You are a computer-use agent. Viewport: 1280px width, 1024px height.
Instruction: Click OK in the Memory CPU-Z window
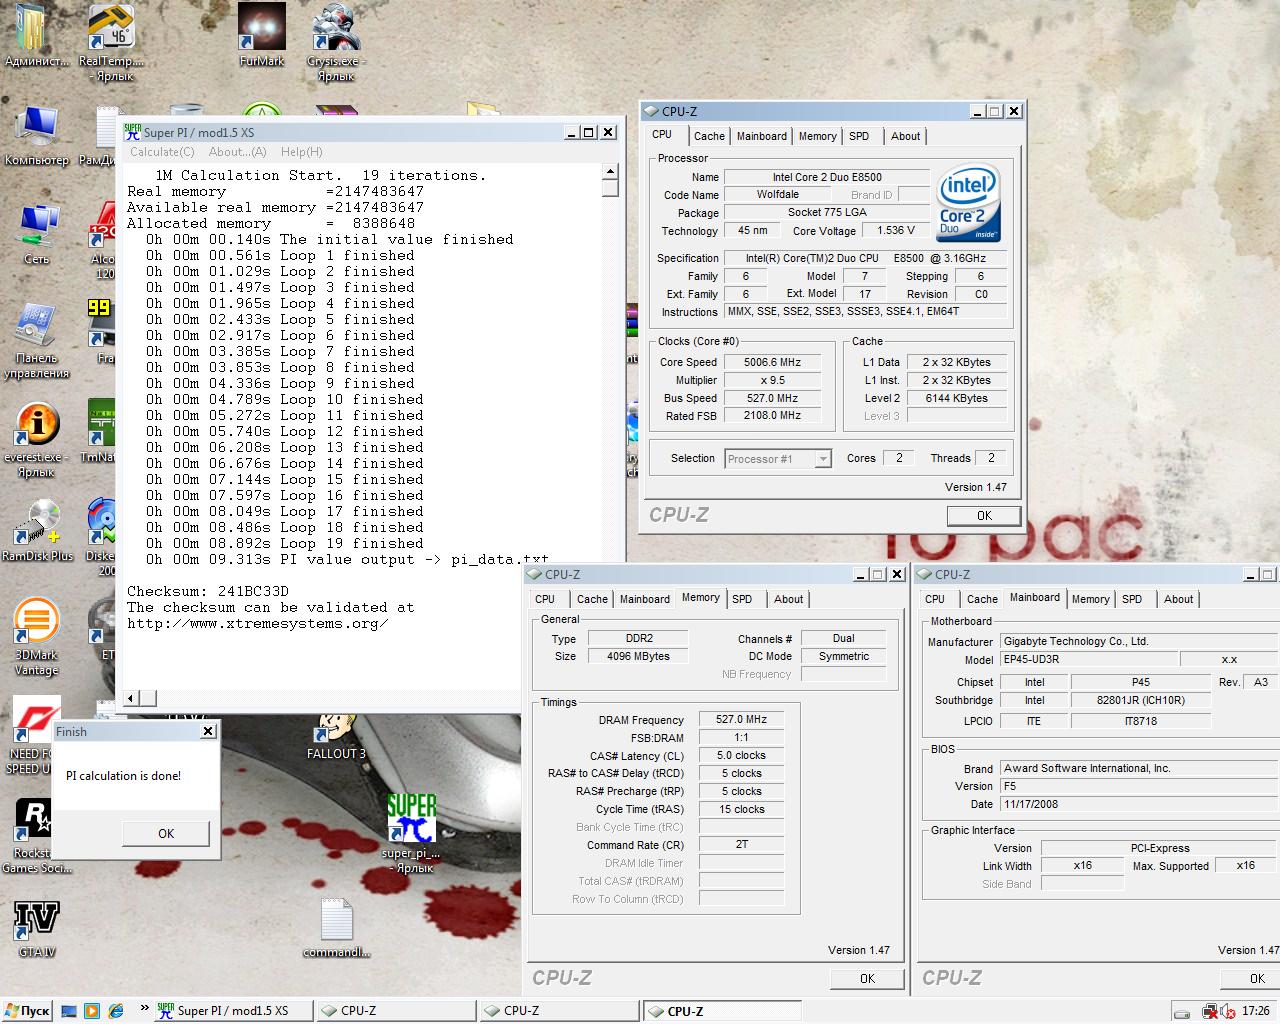pos(867,978)
